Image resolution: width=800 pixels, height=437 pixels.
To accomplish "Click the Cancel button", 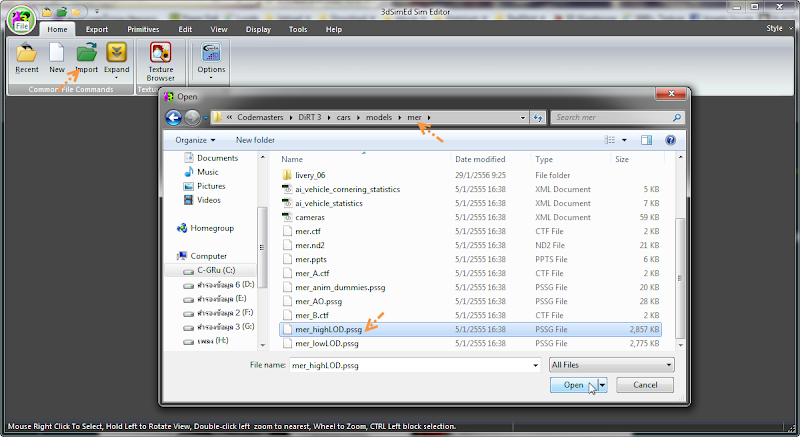I will 645,385.
